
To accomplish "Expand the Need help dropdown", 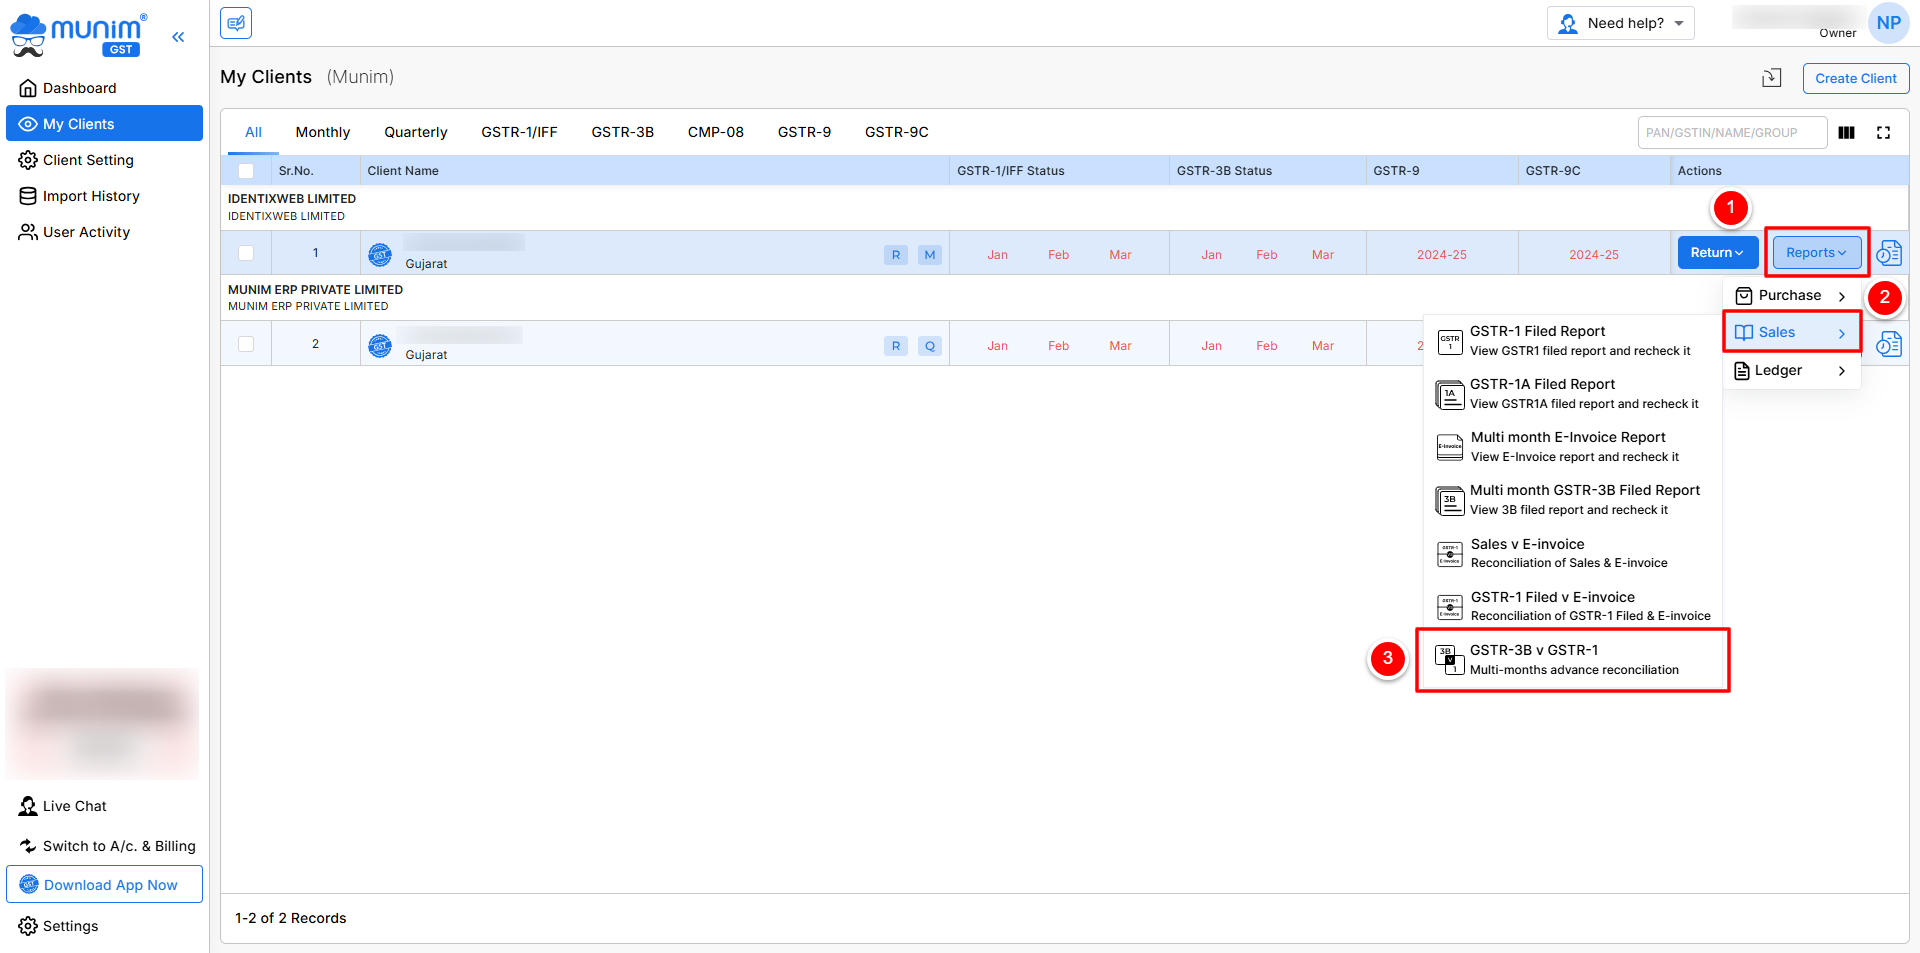I will [x=1620, y=23].
